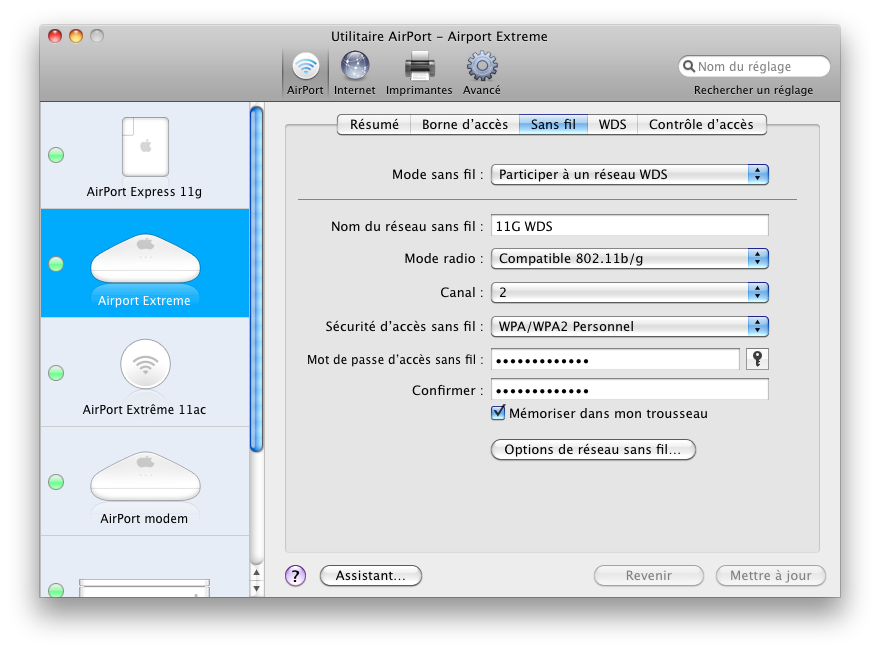
Task: Click the sidebar blue scrollbar thumb
Action: (256, 279)
